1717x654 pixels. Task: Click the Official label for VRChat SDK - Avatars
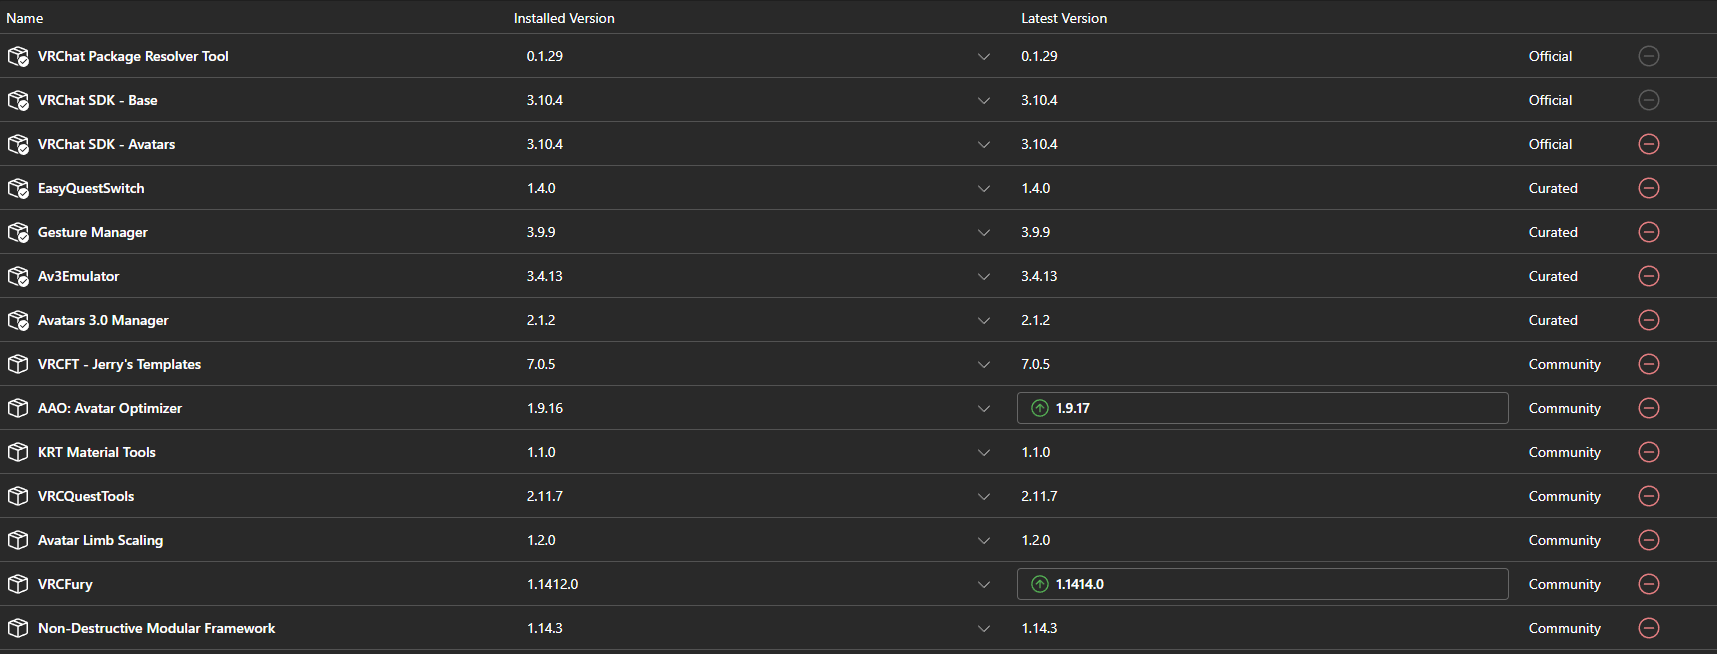click(x=1550, y=144)
